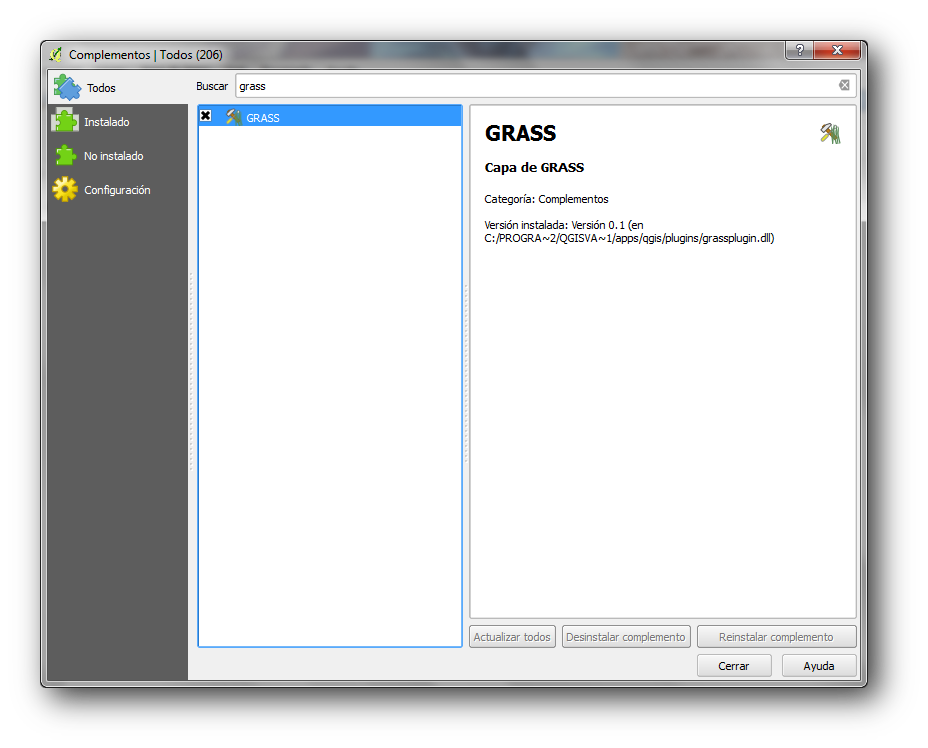
Task: Select the GRASS row in plugin list
Action: pyautogui.click(x=330, y=116)
